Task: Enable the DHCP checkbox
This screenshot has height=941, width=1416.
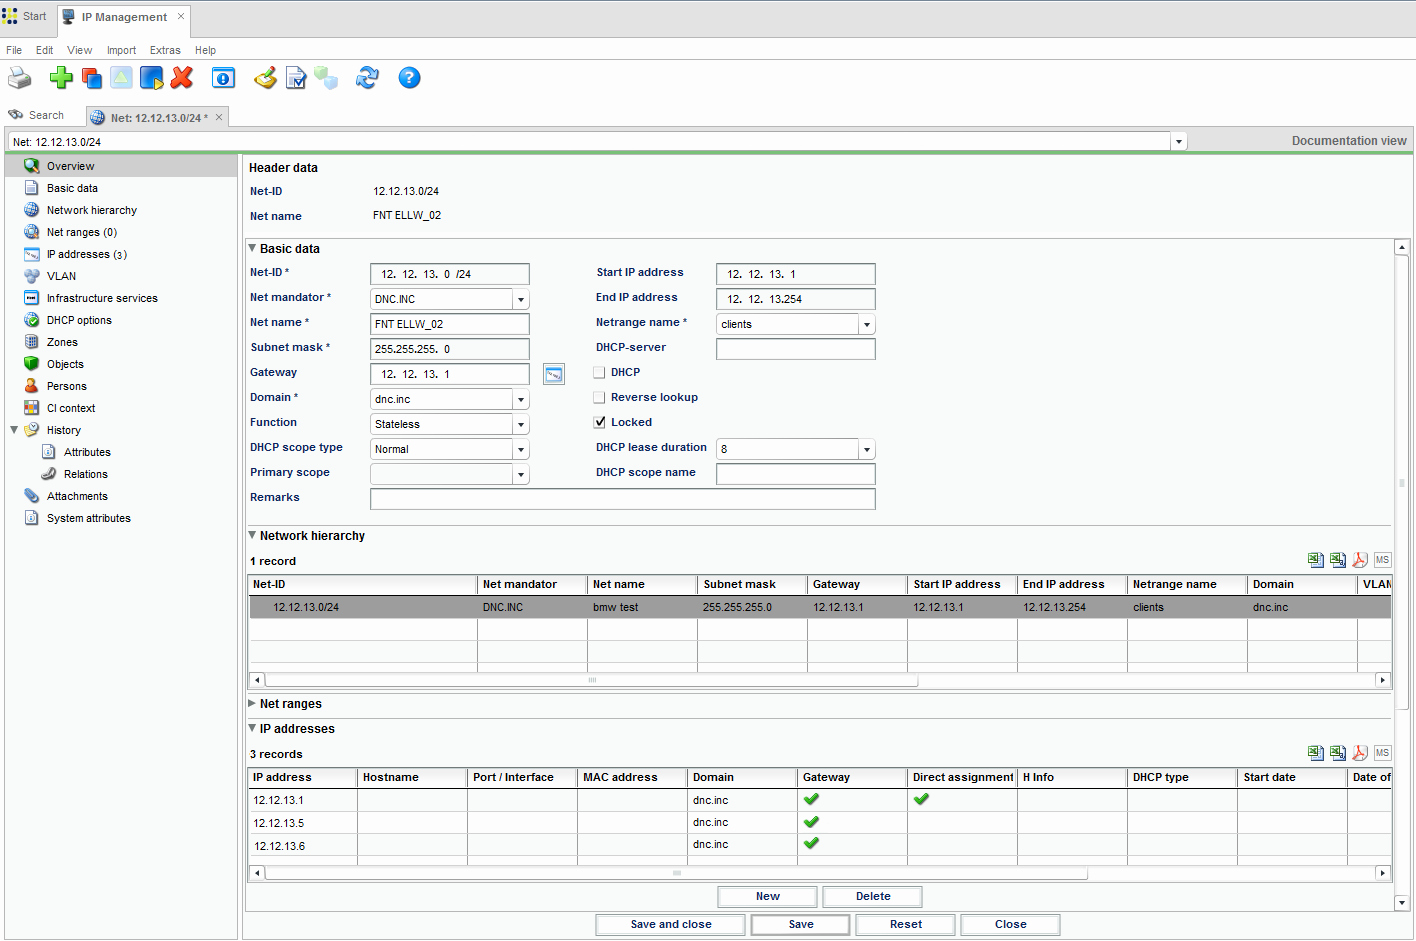Action: (600, 372)
